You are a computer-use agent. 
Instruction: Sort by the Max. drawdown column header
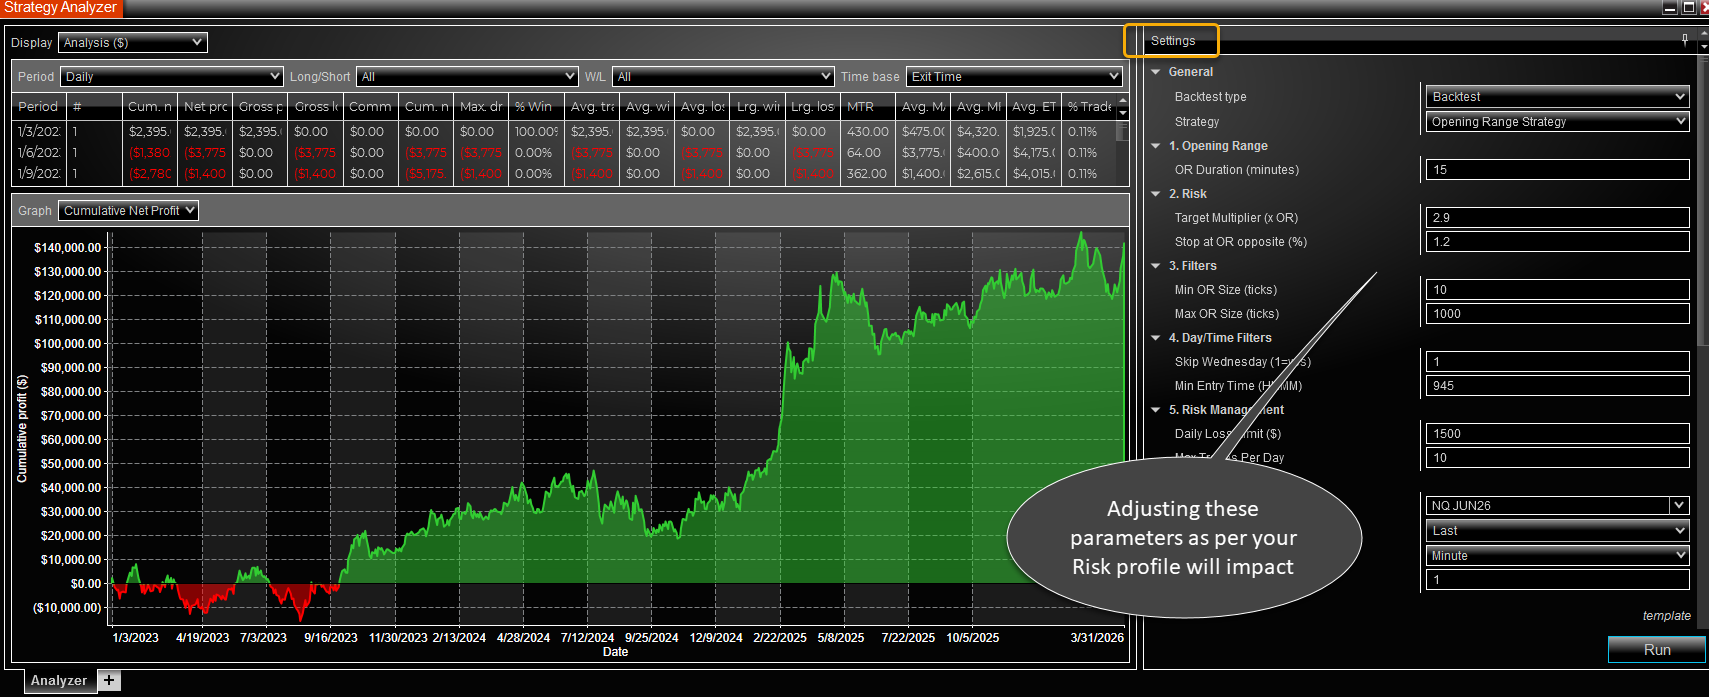pyautogui.click(x=482, y=107)
